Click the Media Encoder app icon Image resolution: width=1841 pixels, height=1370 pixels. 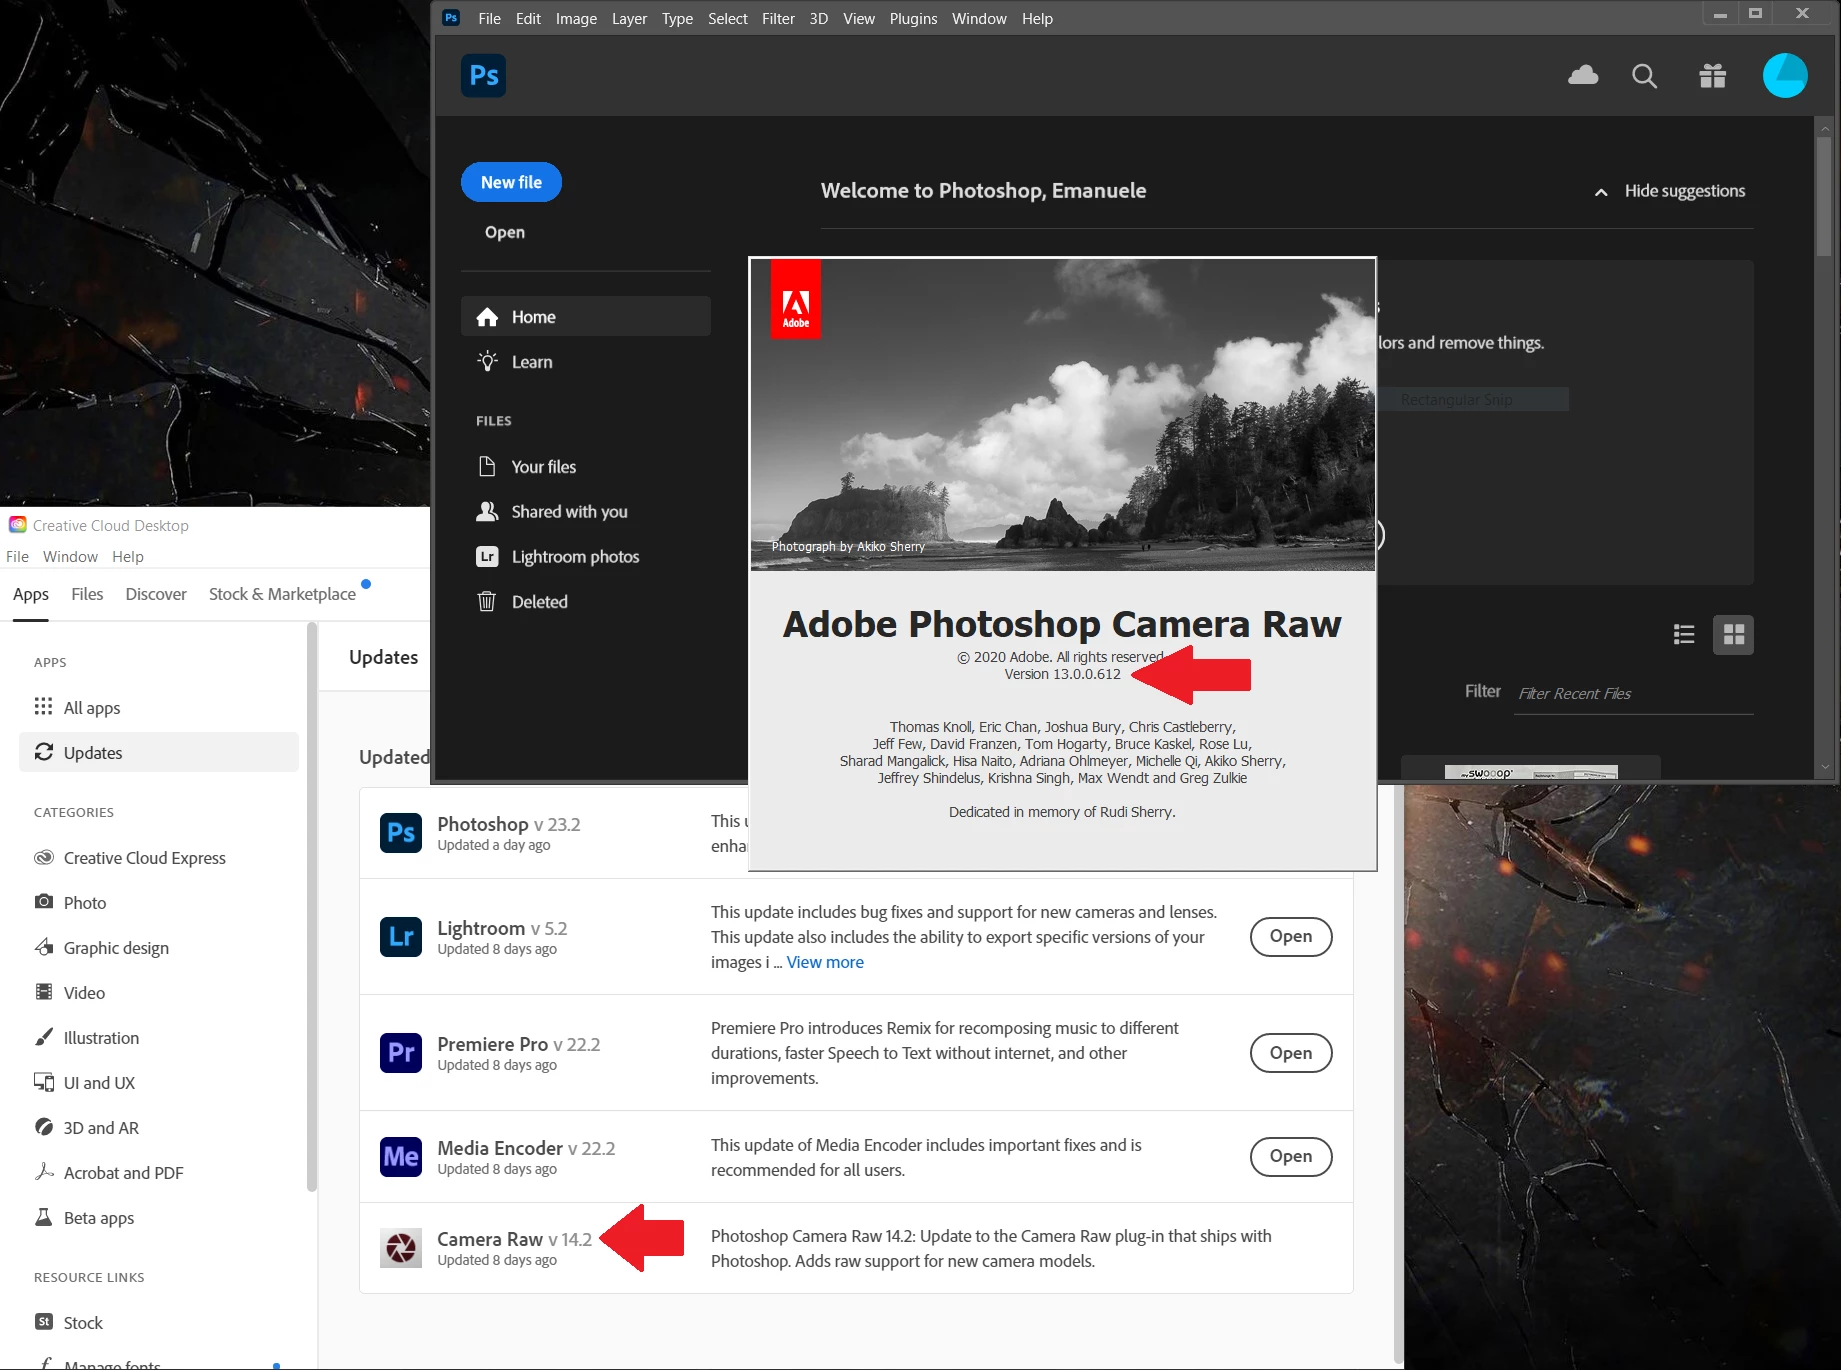tap(401, 1157)
